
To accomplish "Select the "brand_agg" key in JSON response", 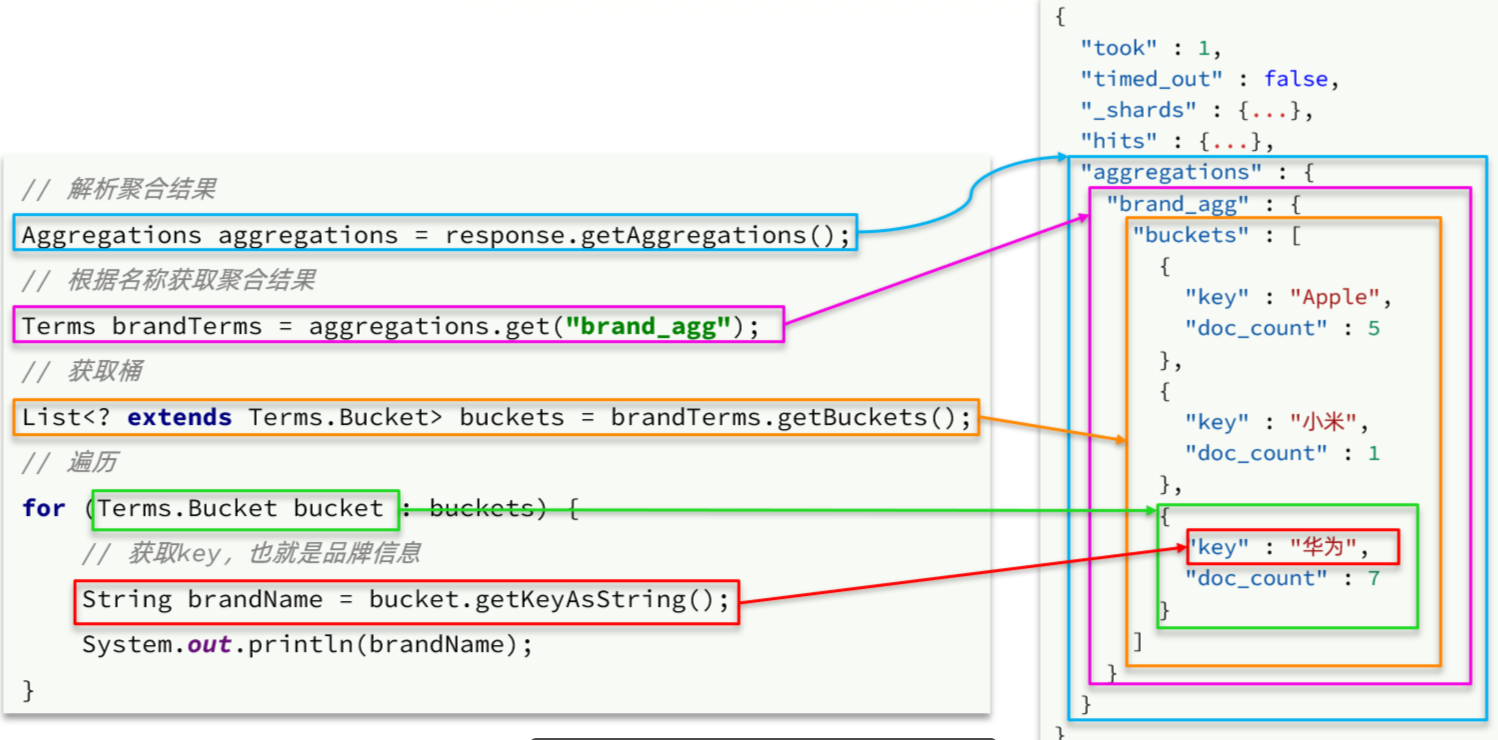I will 1177,204.
